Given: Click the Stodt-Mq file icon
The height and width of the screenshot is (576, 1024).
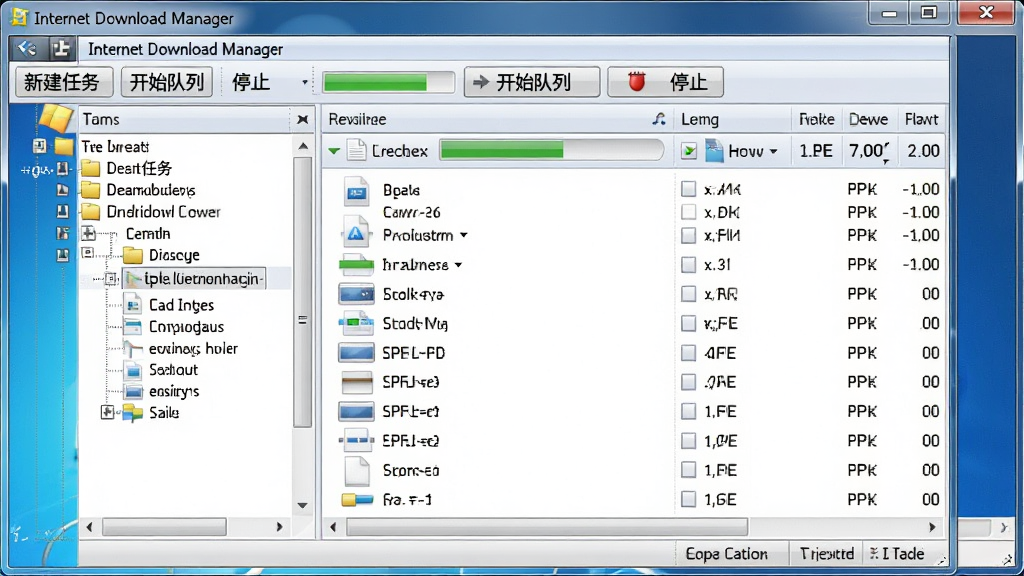Looking at the screenshot, I should click(x=356, y=323).
